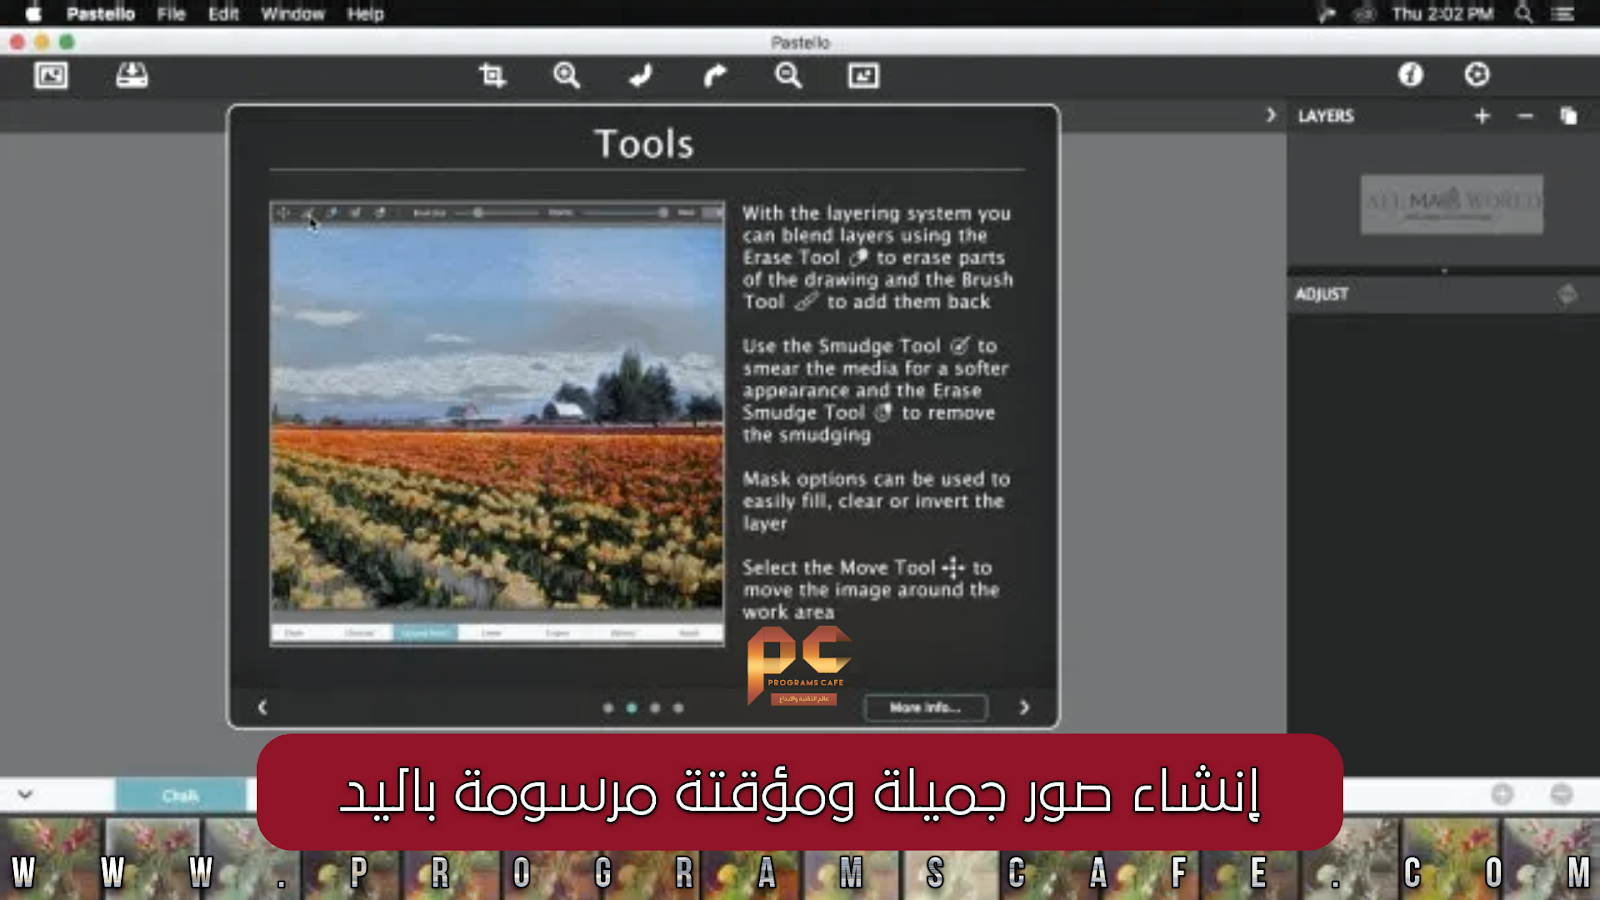1600x900 pixels.
Task: Open the Window menu
Action: tap(292, 14)
